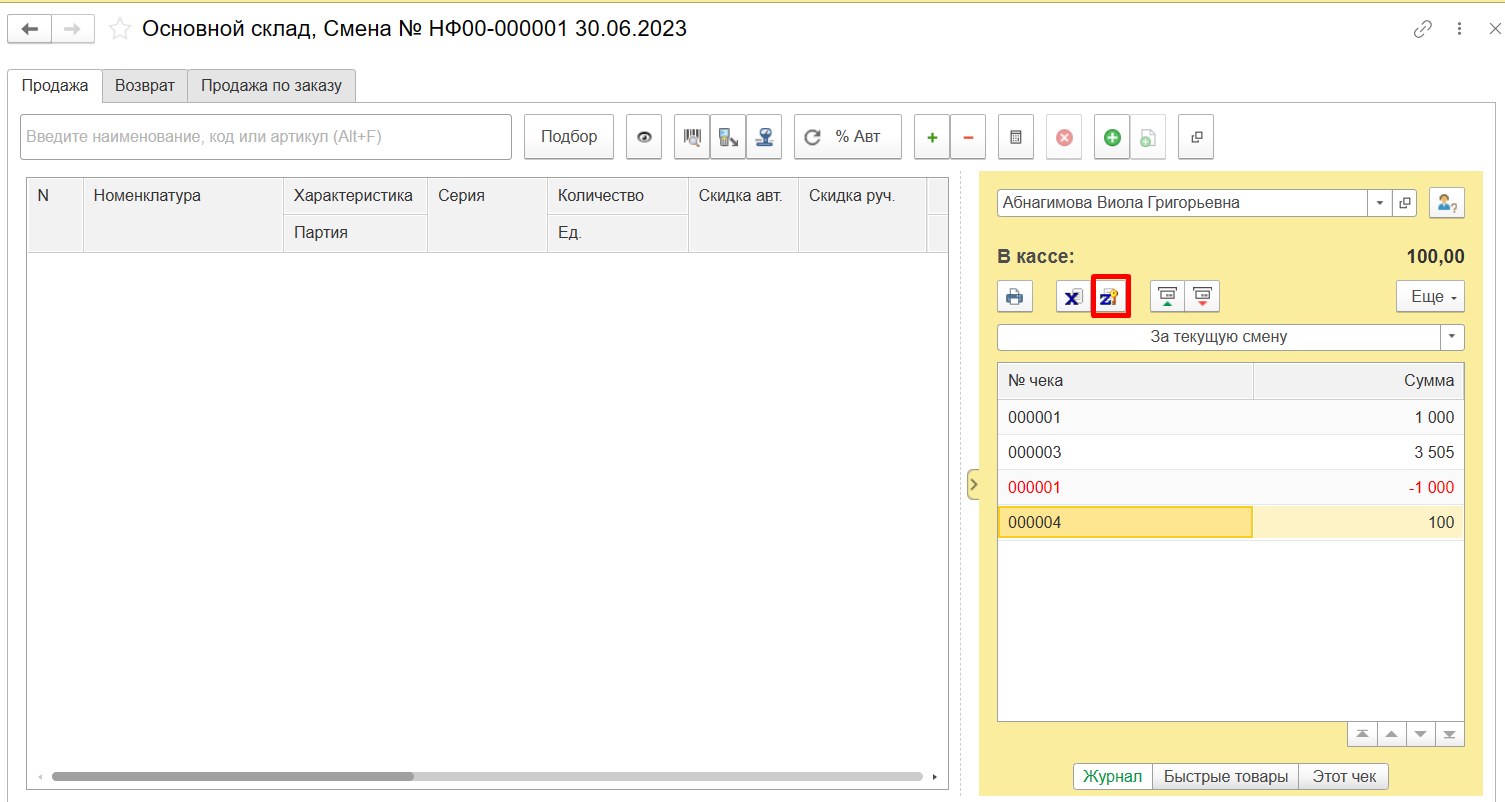
Task: Switch to the 'Возврат' tab
Action: pyautogui.click(x=145, y=85)
